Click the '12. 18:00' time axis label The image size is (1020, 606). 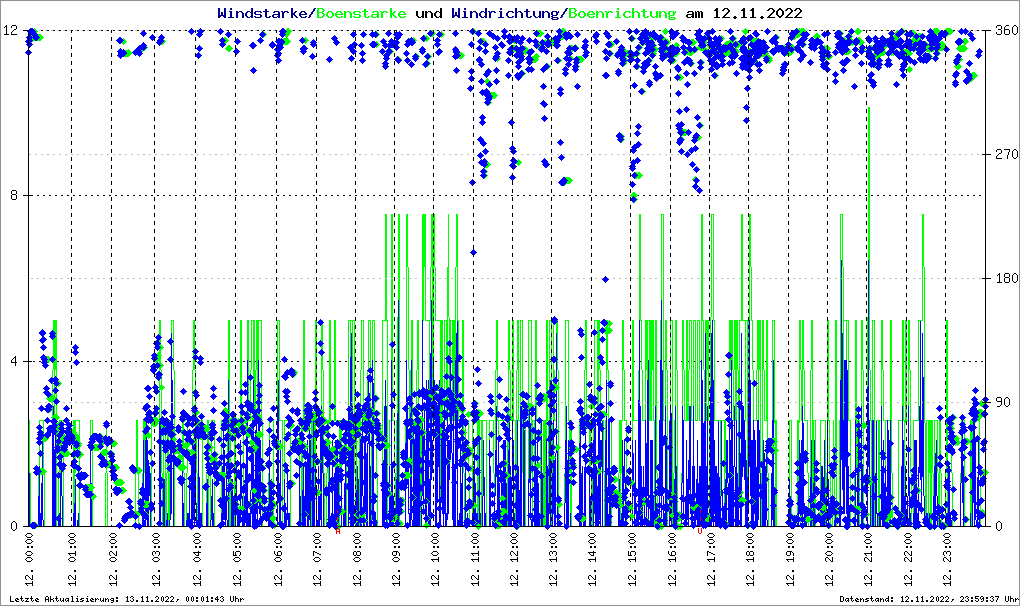coord(750,561)
